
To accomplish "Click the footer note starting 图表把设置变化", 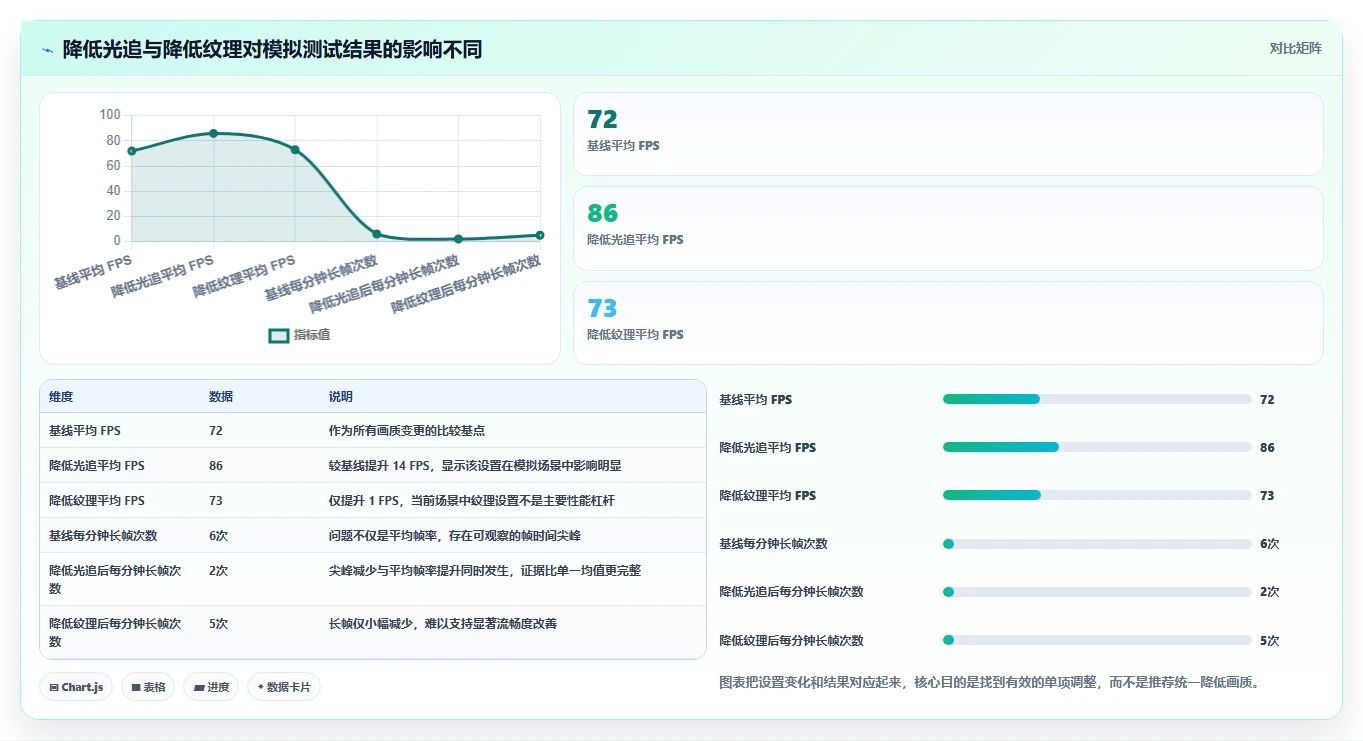I will (x=989, y=683).
